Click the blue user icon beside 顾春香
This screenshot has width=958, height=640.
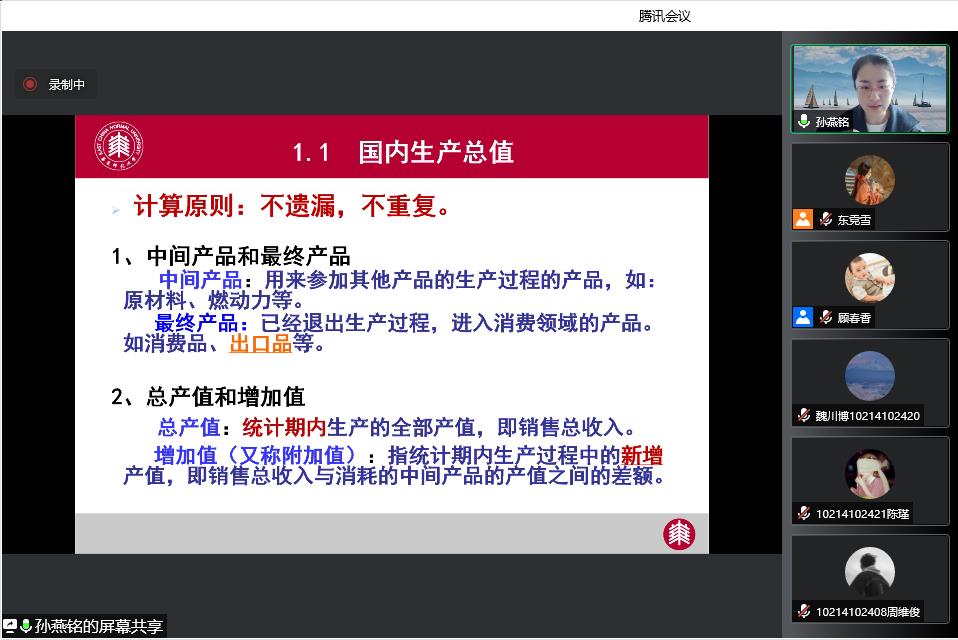coord(803,317)
